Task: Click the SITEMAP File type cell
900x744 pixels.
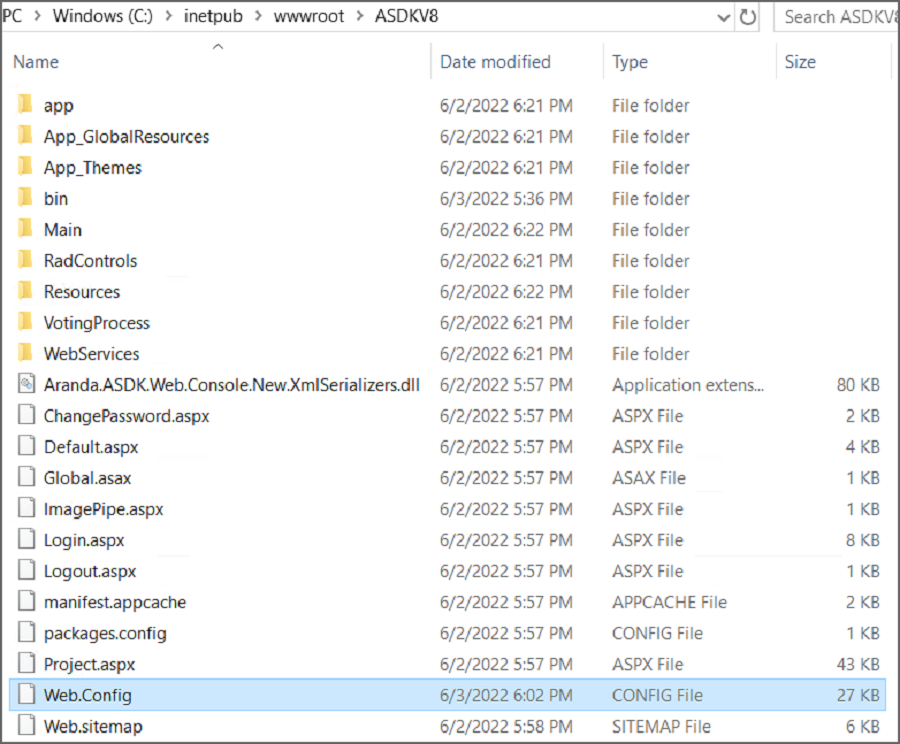Action: tap(661, 726)
